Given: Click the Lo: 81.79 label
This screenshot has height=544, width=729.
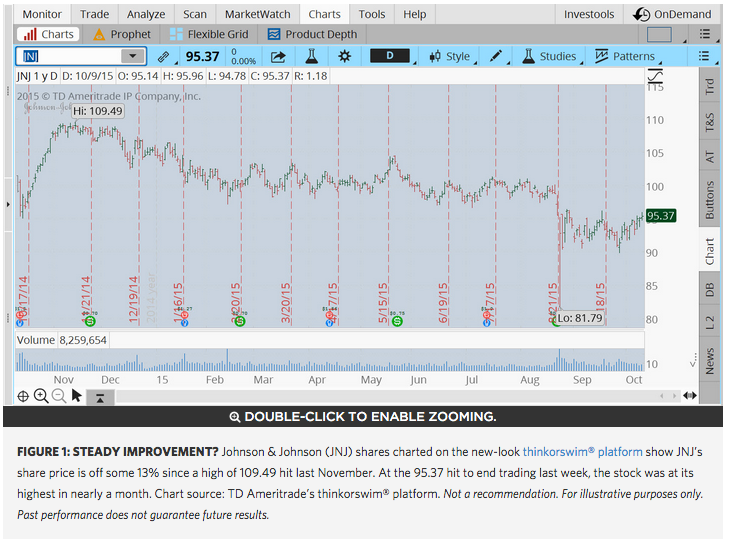Looking at the screenshot, I should 580,318.
